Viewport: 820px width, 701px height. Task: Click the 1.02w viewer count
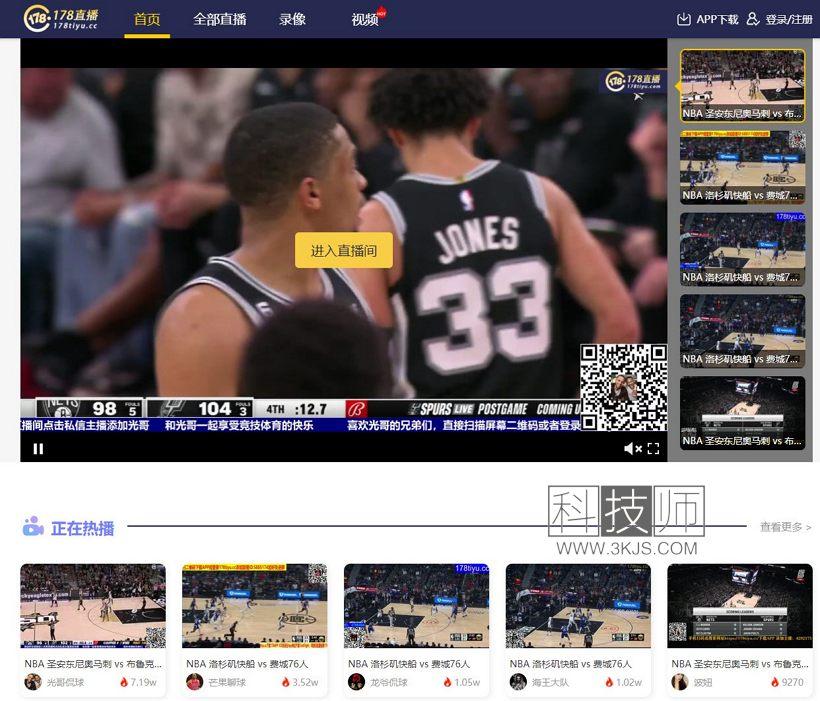pyautogui.click(x=629, y=682)
